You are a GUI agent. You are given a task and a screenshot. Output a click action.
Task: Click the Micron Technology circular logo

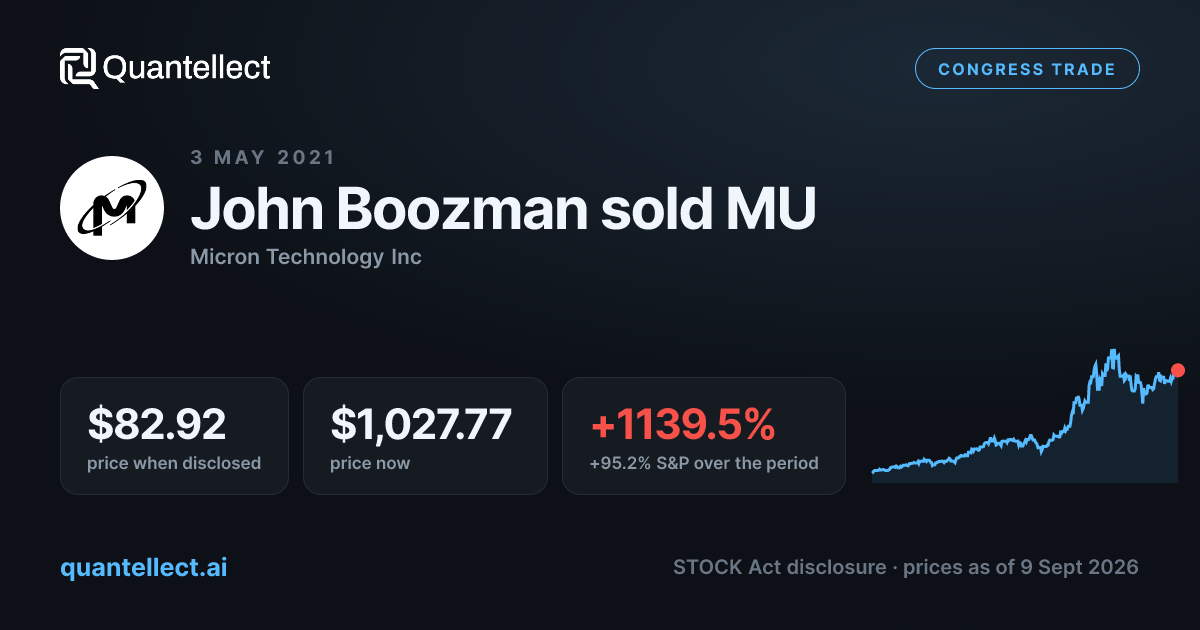click(x=112, y=208)
